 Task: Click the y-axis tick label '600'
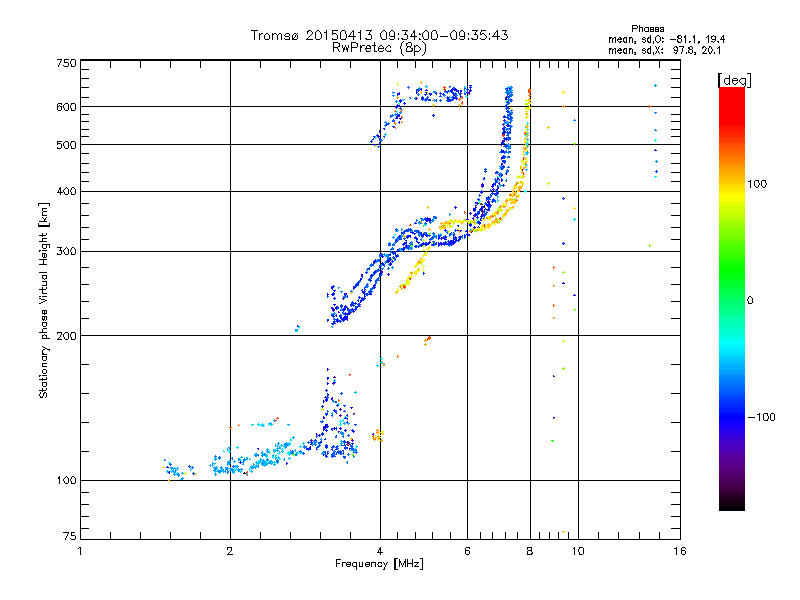pyautogui.click(x=66, y=107)
